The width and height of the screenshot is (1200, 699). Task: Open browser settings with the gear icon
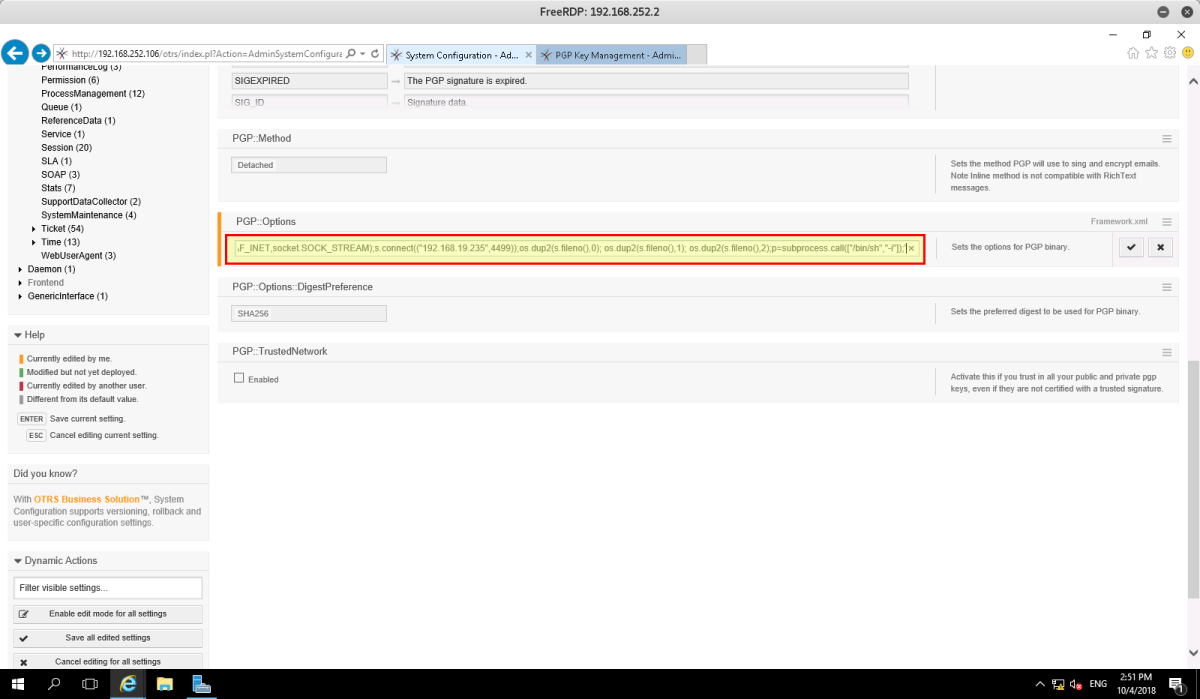pos(1169,53)
